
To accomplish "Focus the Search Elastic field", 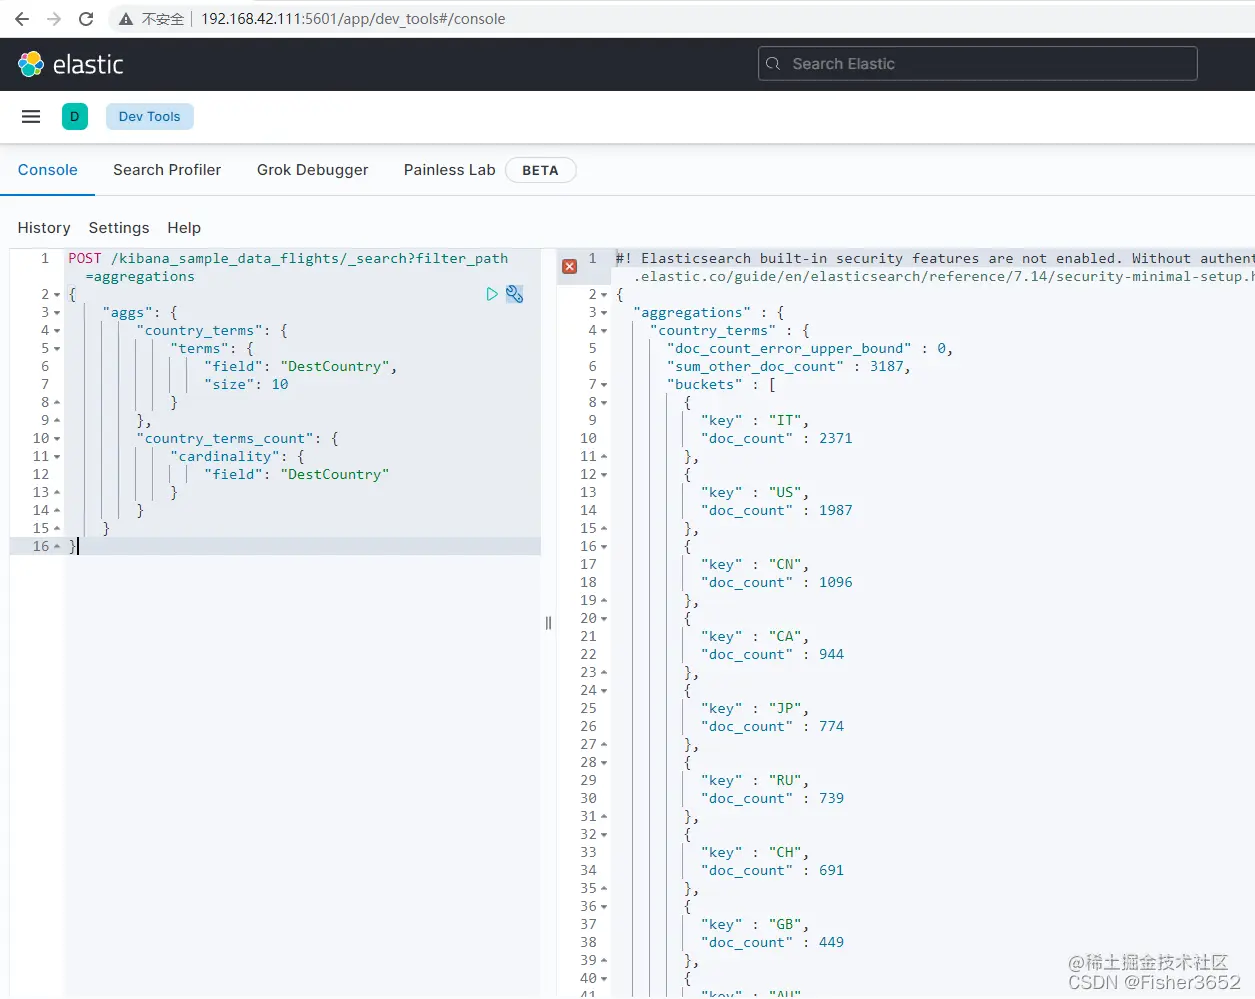I will coord(978,64).
